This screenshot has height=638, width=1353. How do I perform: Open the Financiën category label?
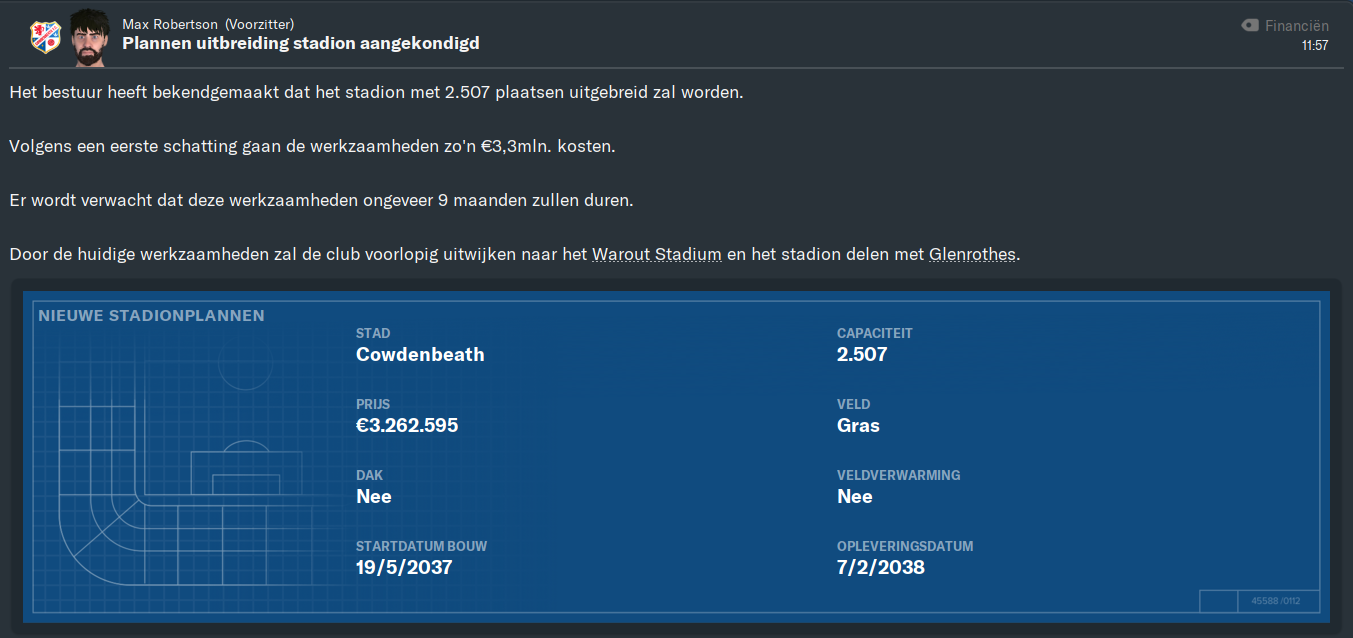(1296, 26)
